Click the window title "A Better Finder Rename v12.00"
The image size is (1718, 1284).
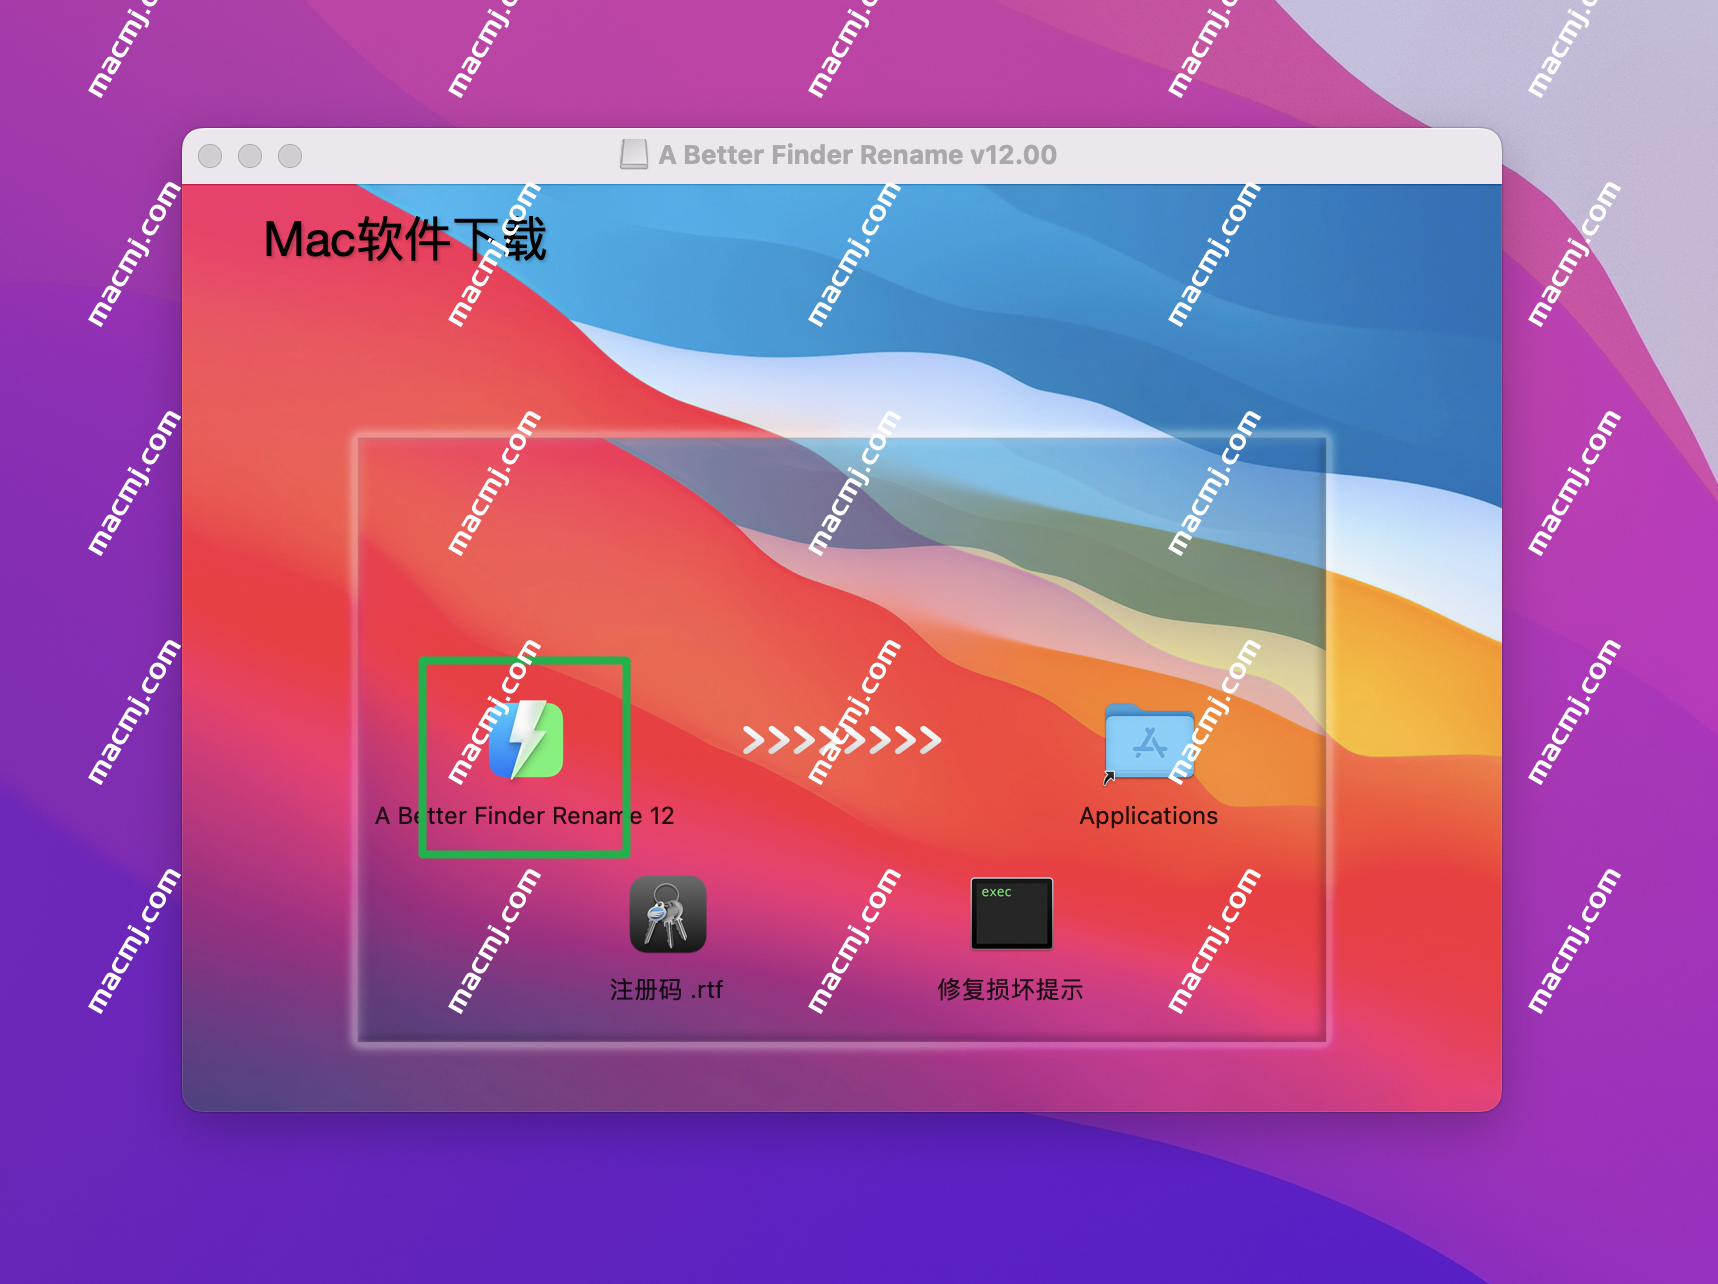tap(858, 155)
